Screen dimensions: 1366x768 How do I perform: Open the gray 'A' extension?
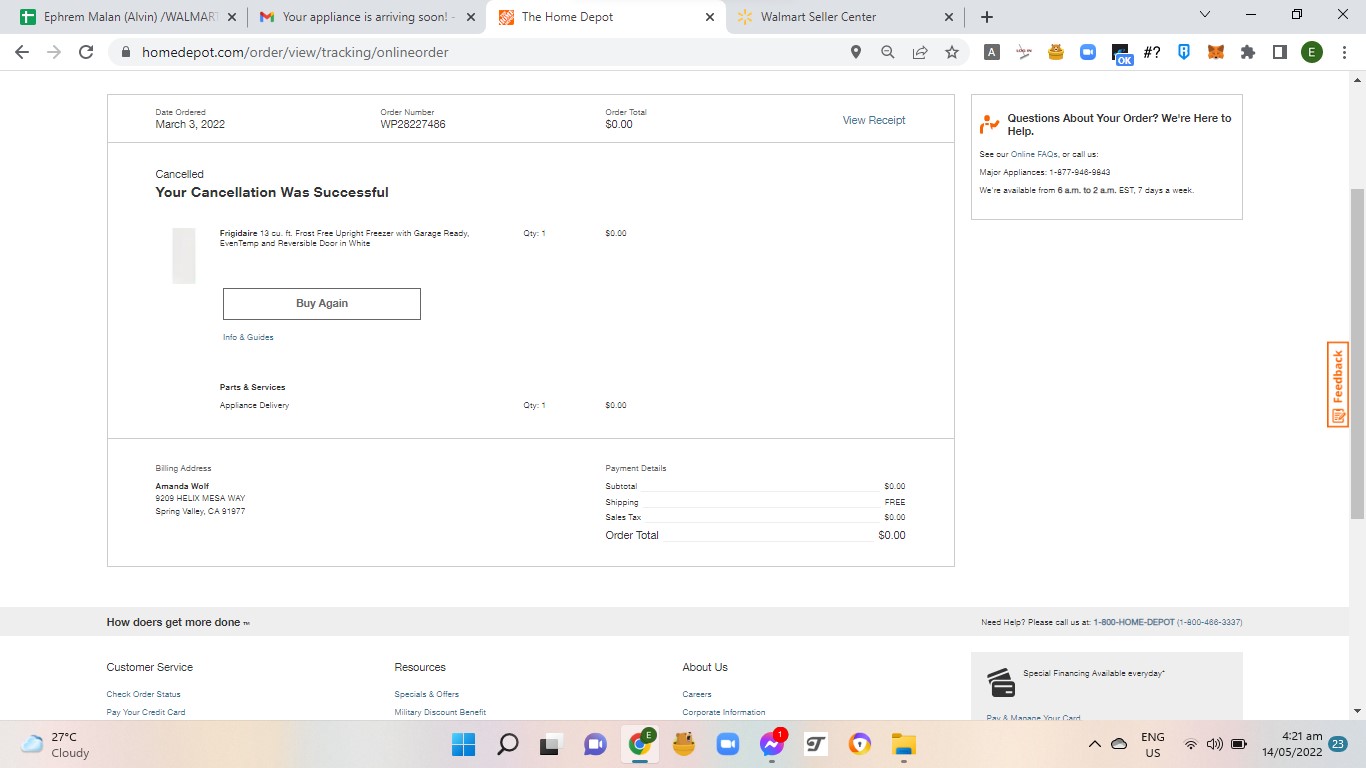coord(992,52)
